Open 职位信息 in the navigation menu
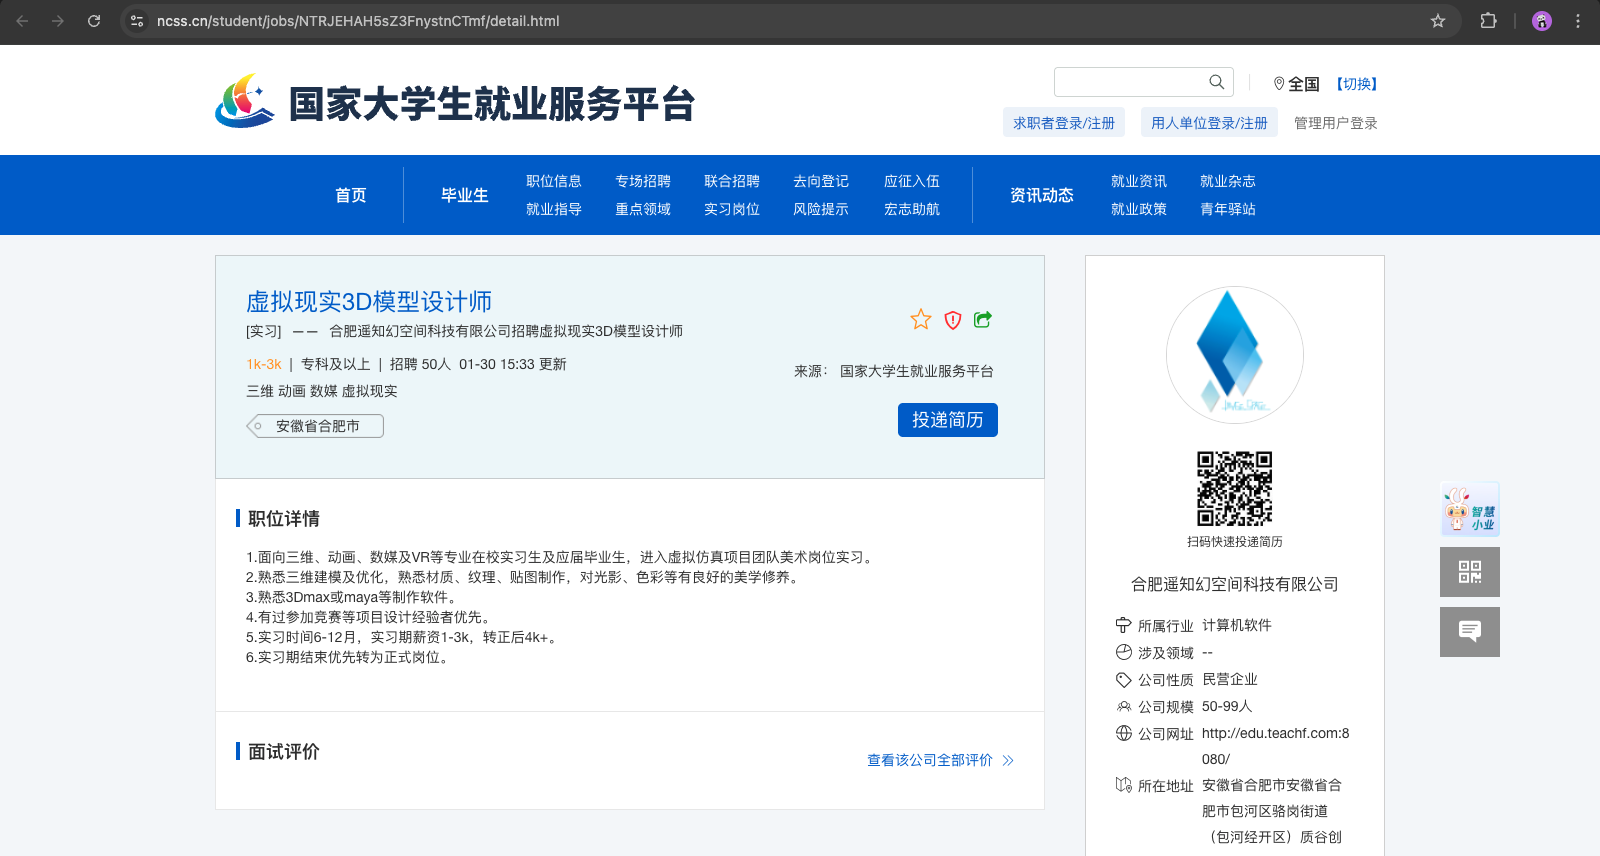1600x856 pixels. [x=553, y=181]
